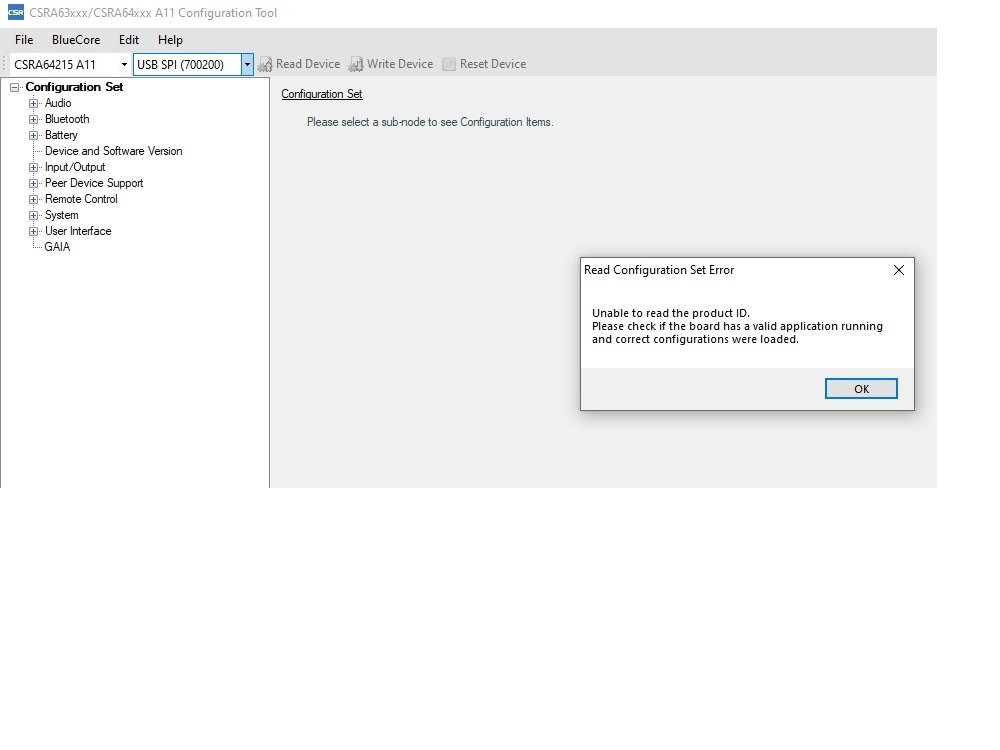Viewport: 1000px width, 750px height.
Task: Select Audio in the tree
Action: pos(58,103)
